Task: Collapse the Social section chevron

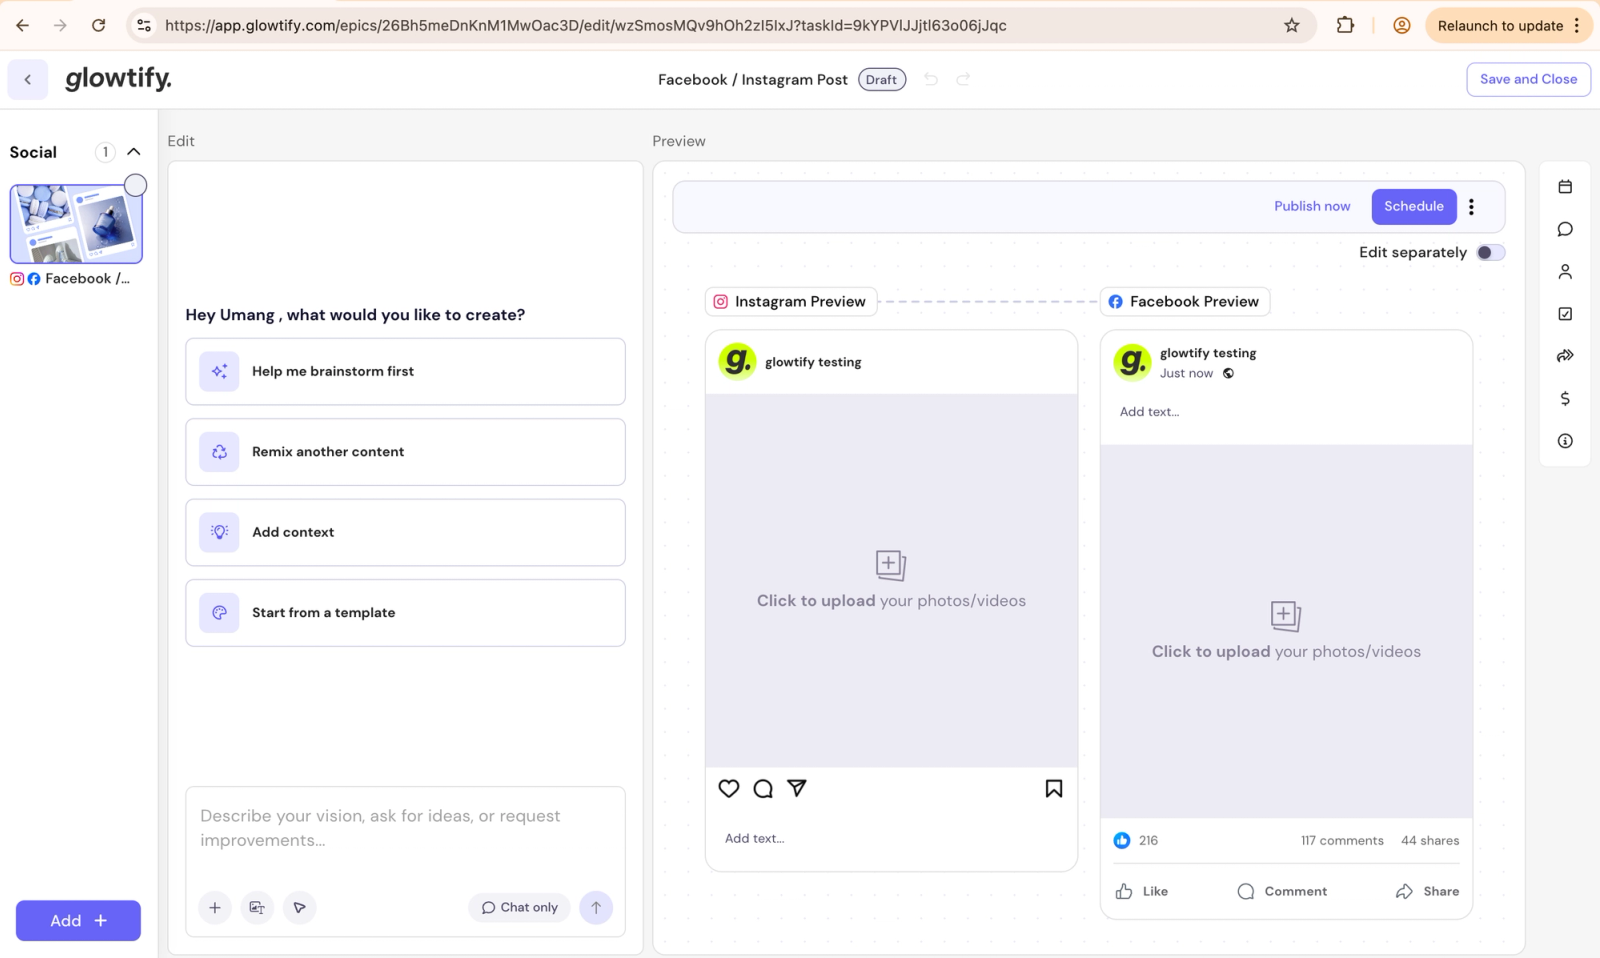Action: [134, 152]
